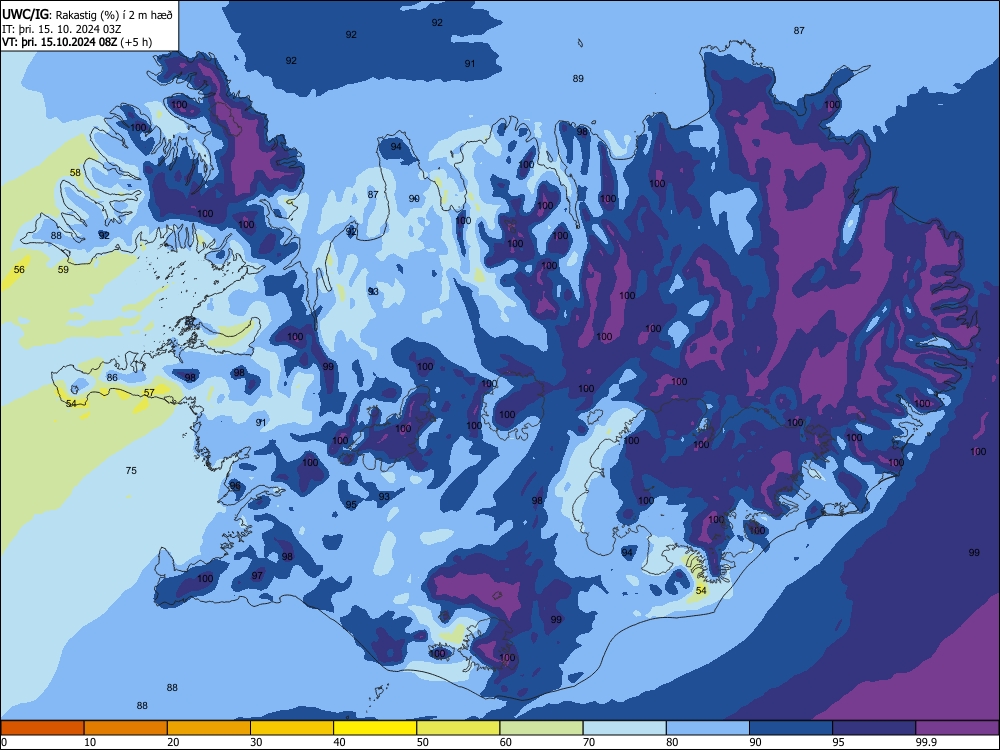Click the dark indigo 95–99.9 legend swatch

click(x=874, y=728)
